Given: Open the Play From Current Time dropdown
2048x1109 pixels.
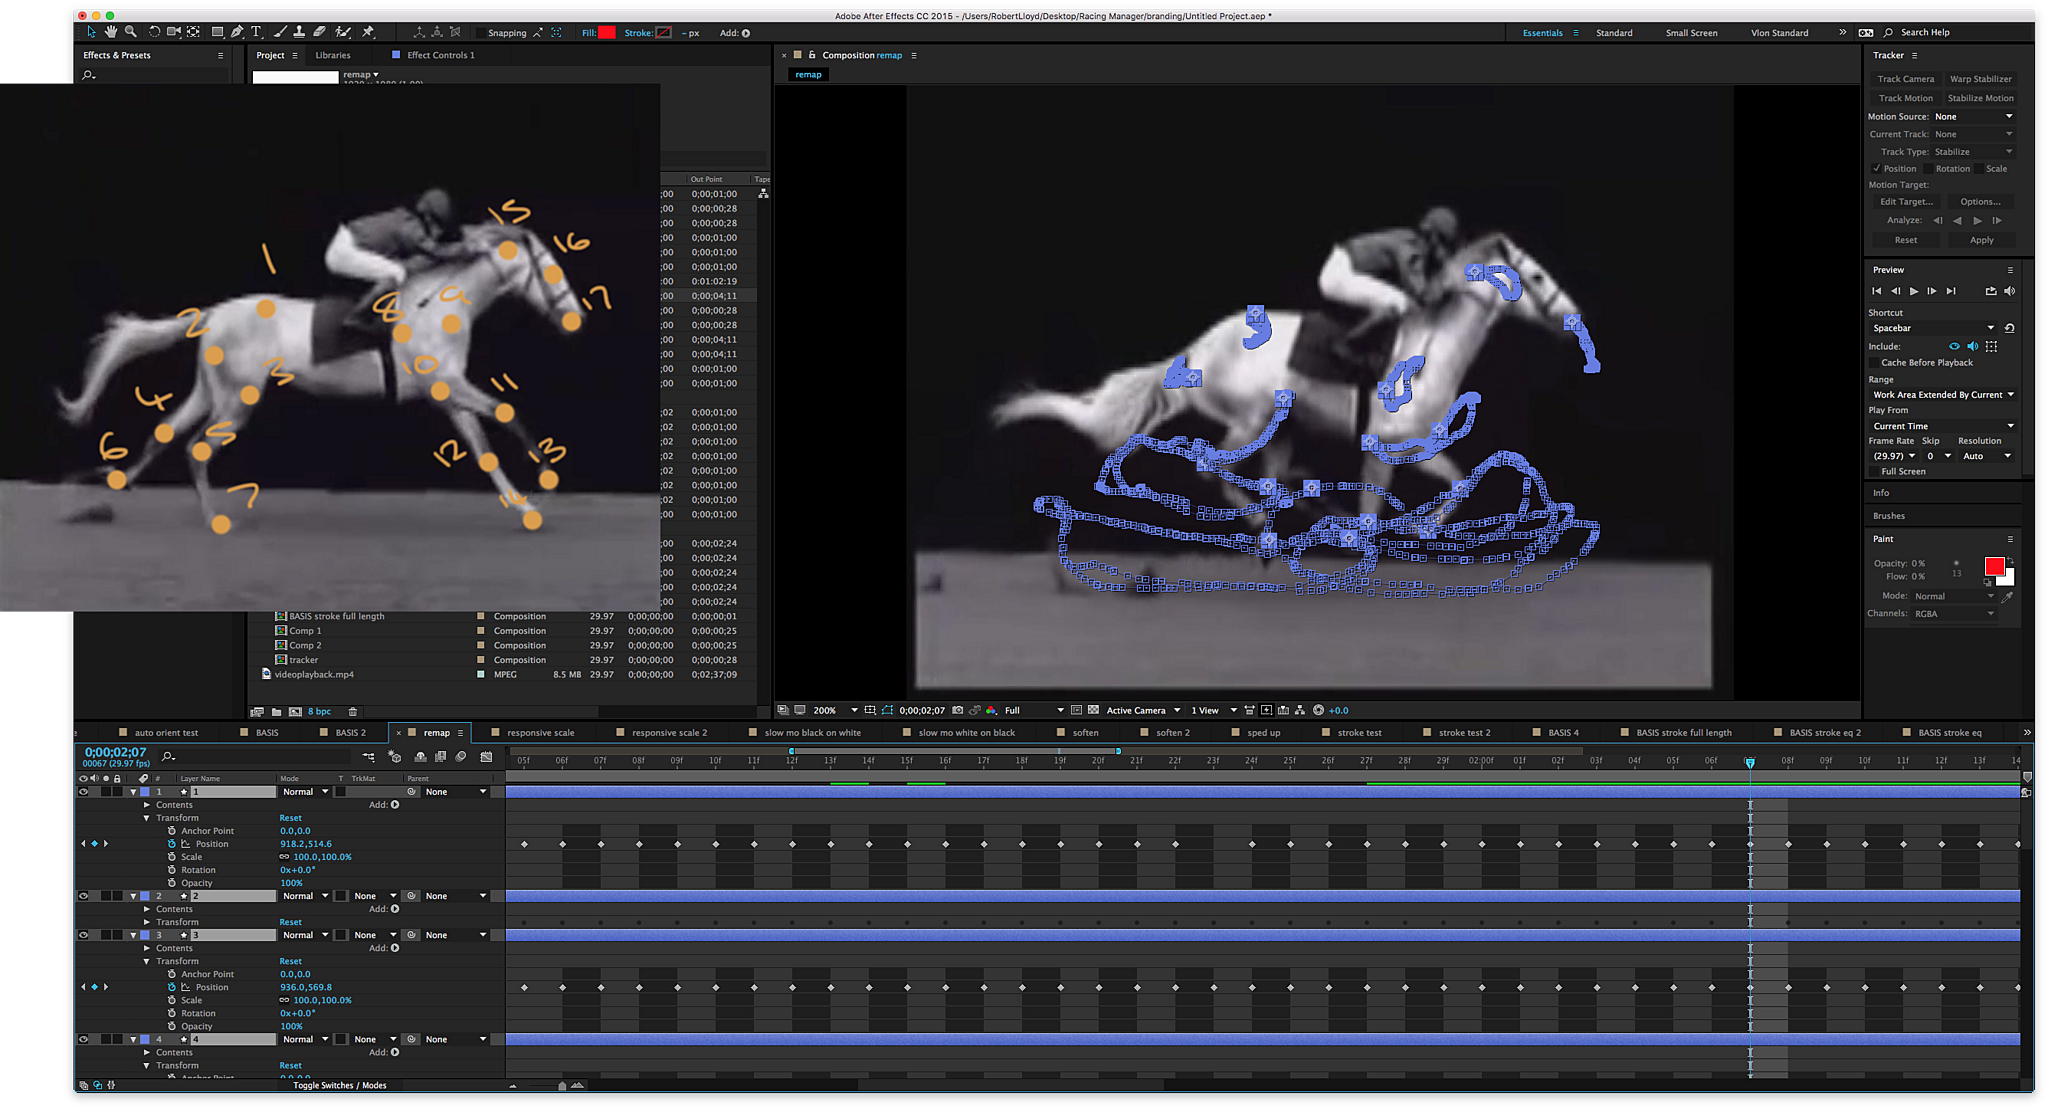Looking at the screenshot, I should point(1942,426).
